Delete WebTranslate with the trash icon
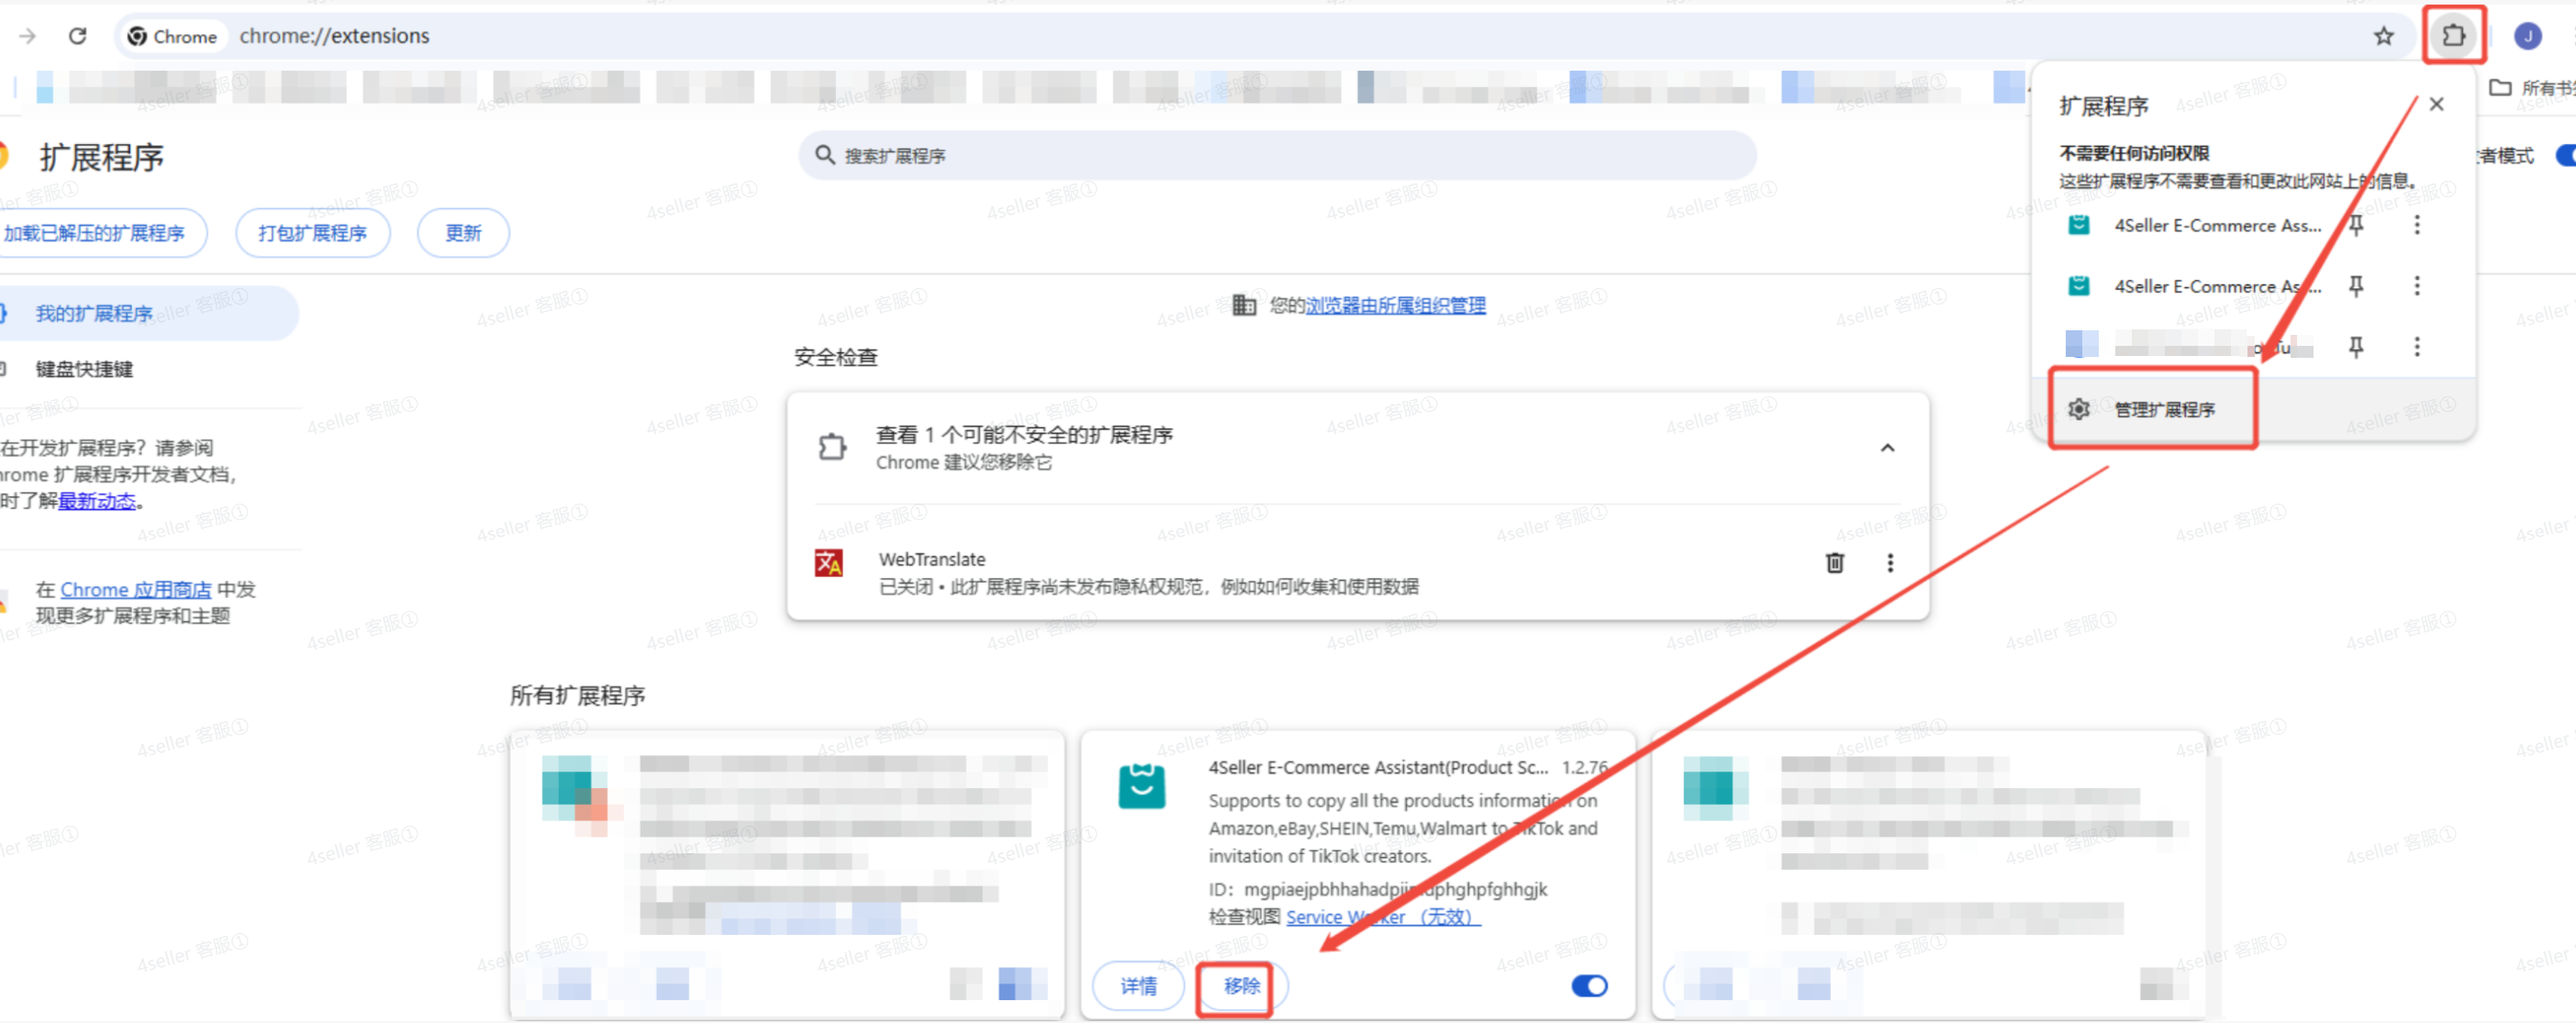This screenshot has width=2576, height=1023. pos(1835,563)
